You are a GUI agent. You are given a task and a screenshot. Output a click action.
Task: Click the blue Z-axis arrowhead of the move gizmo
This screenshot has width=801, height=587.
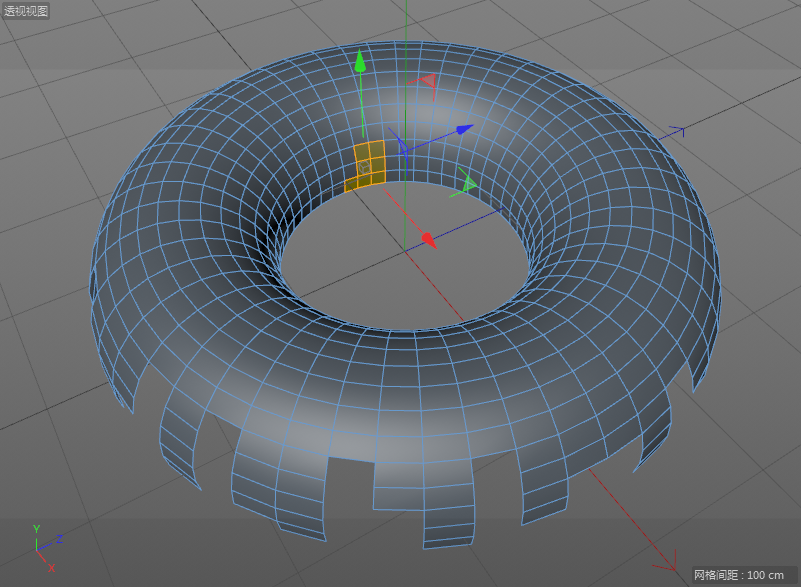point(464,129)
